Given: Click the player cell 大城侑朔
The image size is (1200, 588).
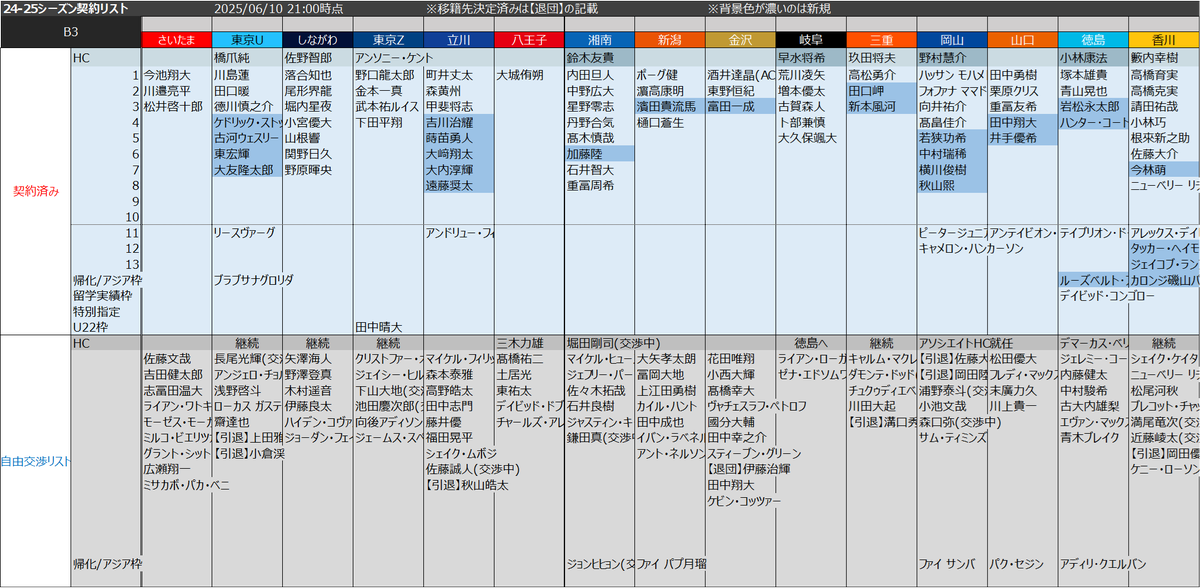Looking at the screenshot, I should click(529, 74).
